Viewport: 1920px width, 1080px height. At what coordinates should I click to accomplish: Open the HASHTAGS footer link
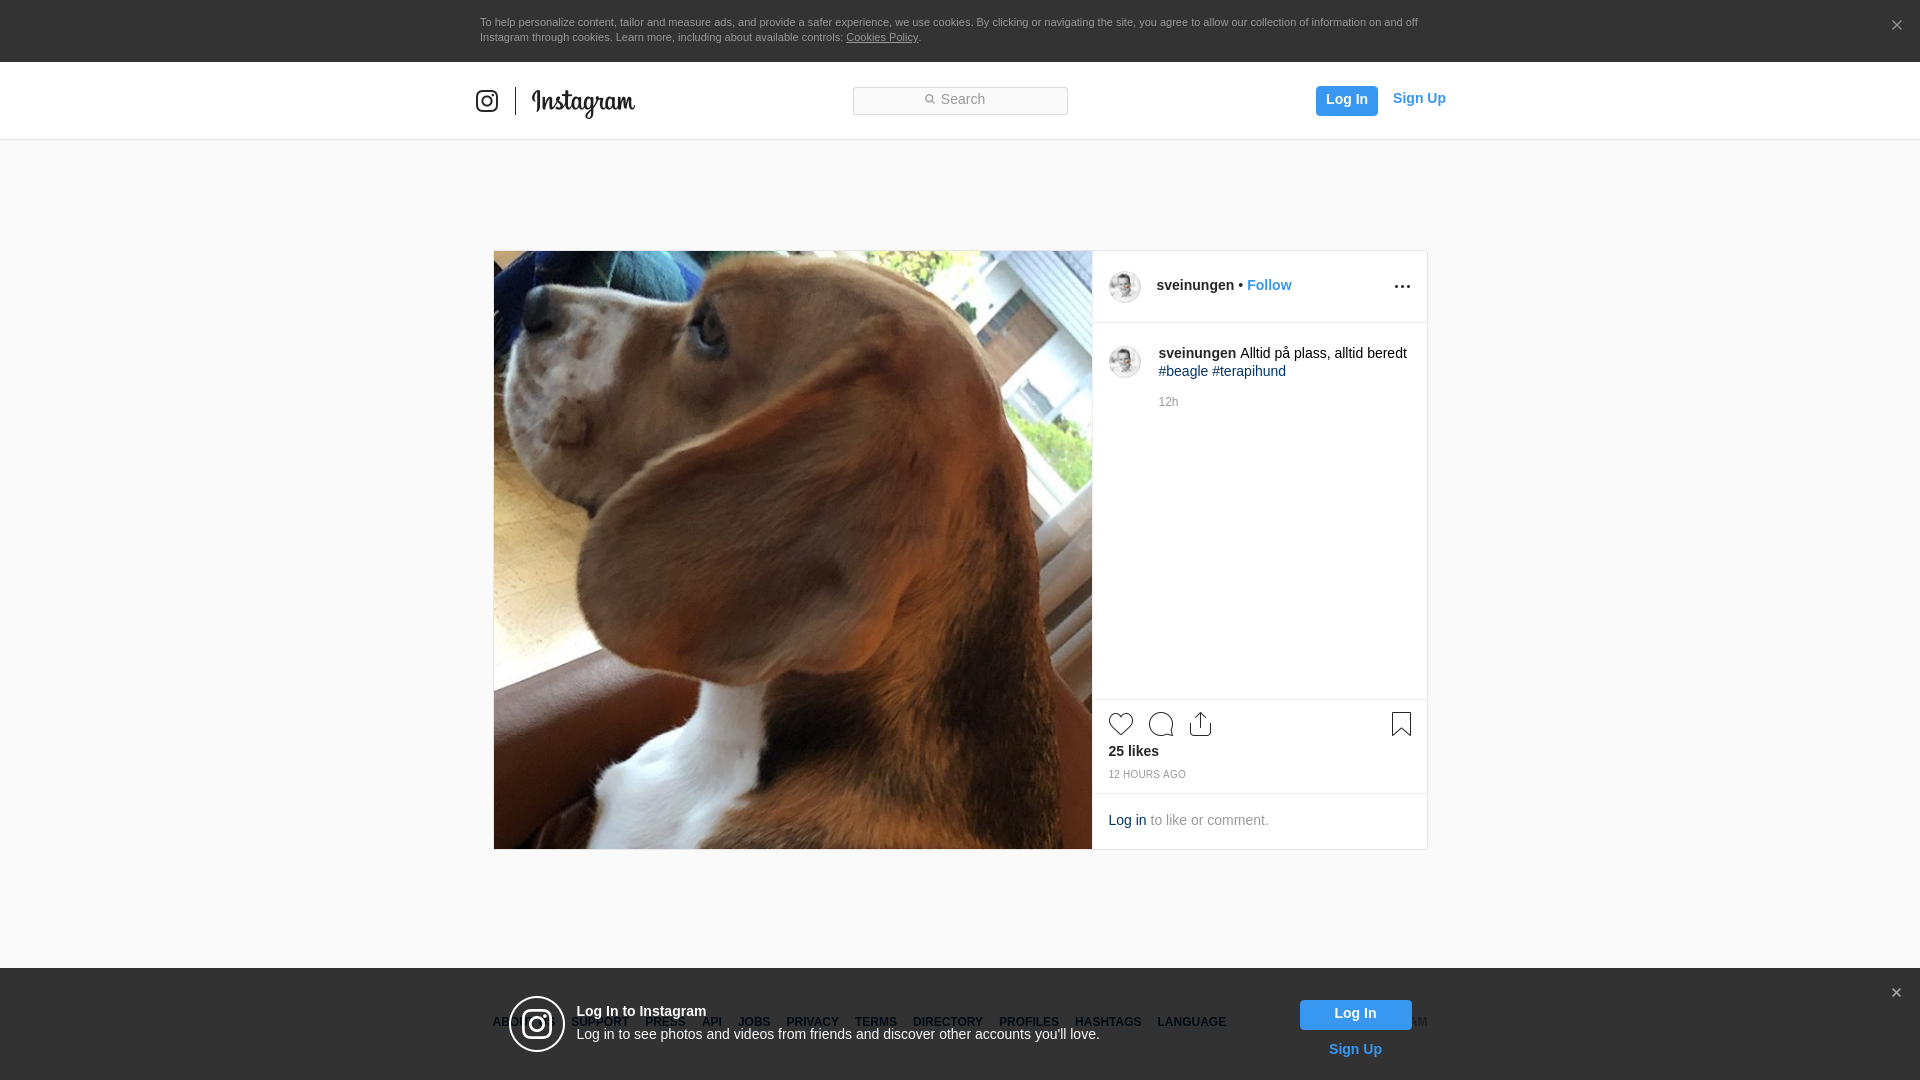(1108, 1022)
